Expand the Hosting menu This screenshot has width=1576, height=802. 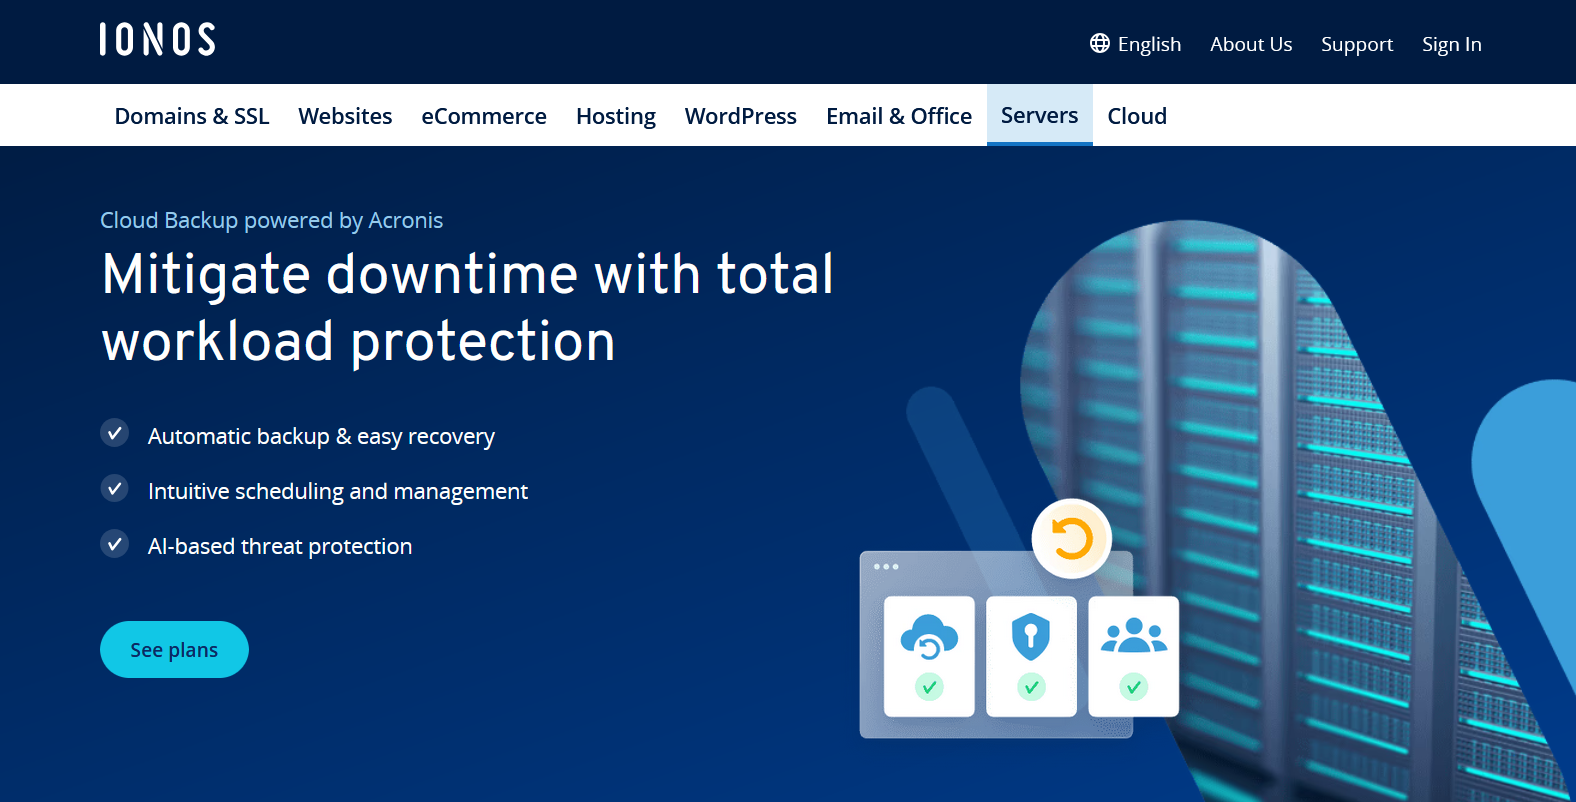(x=616, y=116)
